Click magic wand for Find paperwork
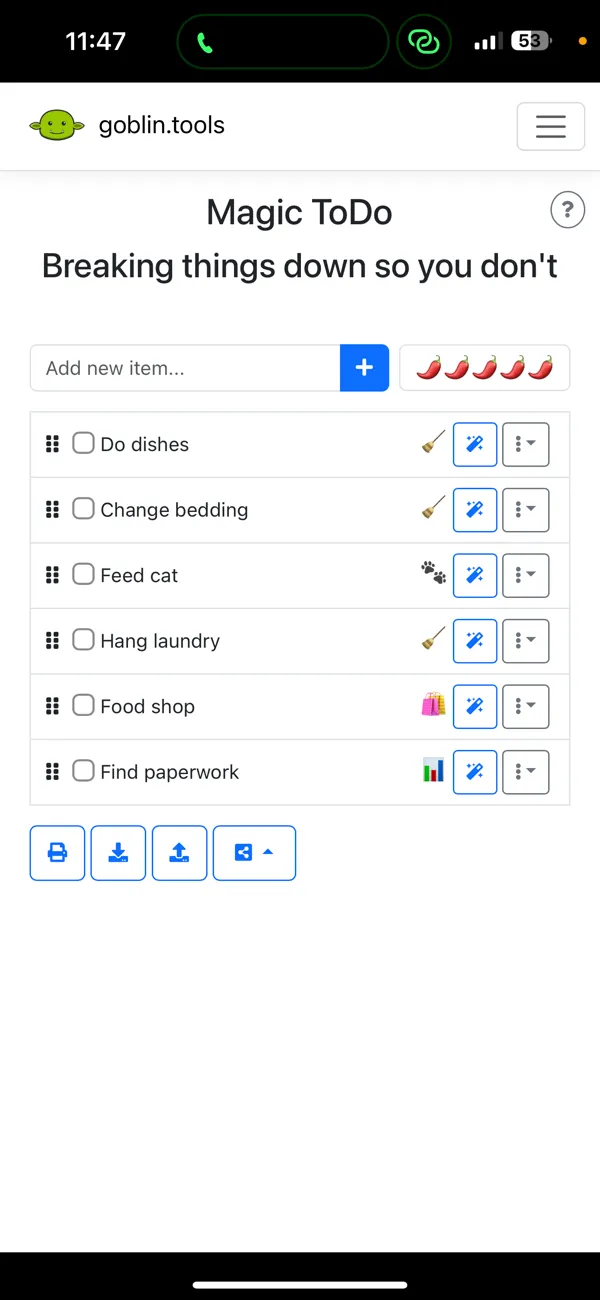The height and width of the screenshot is (1300, 600). click(x=475, y=772)
